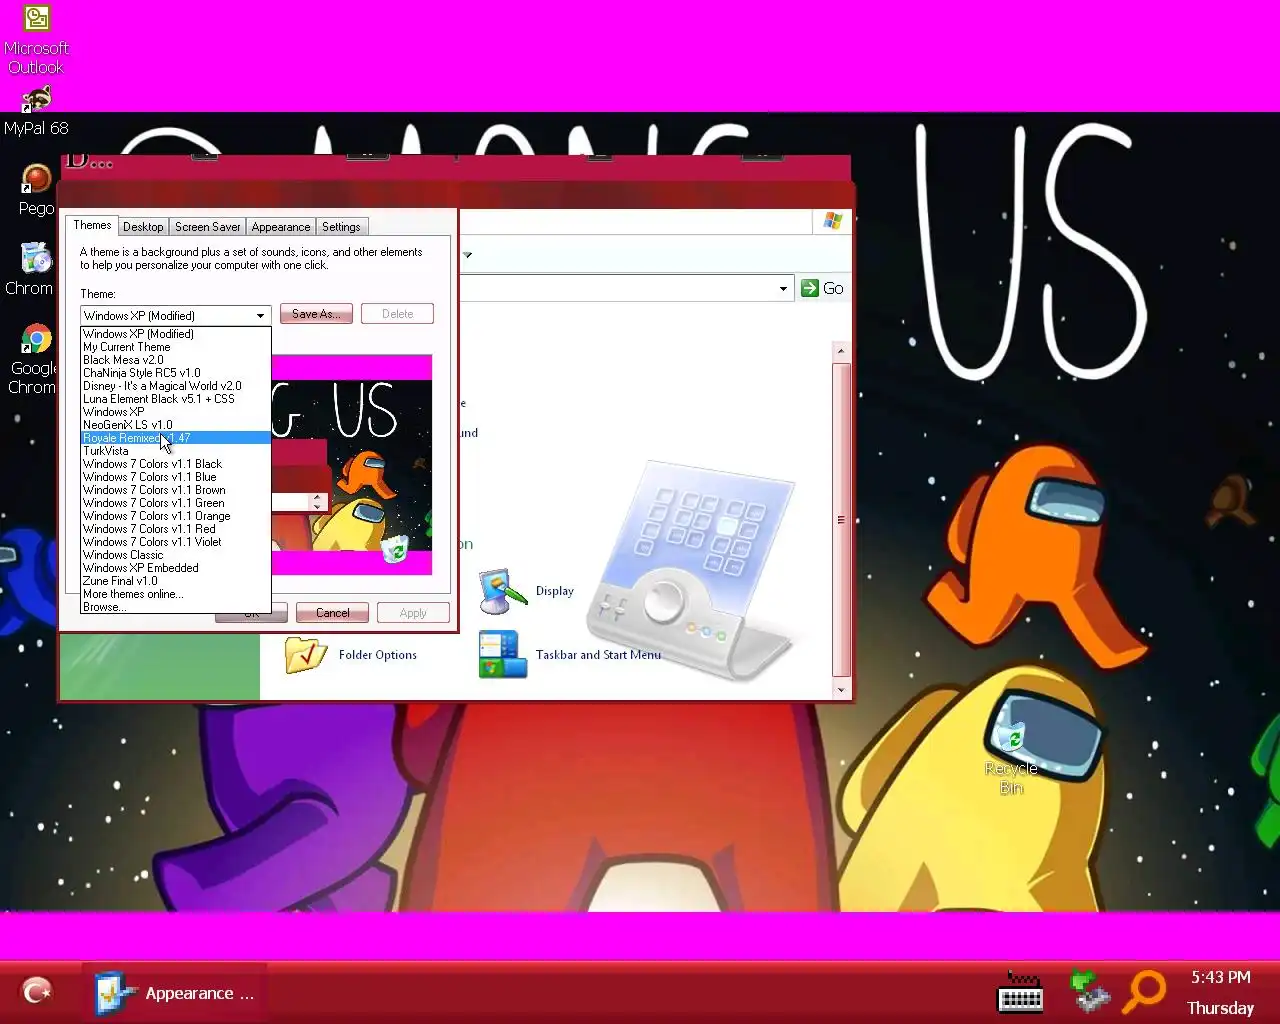1280x1024 pixels.
Task: Click the Delete button
Action: coord(397,314)
